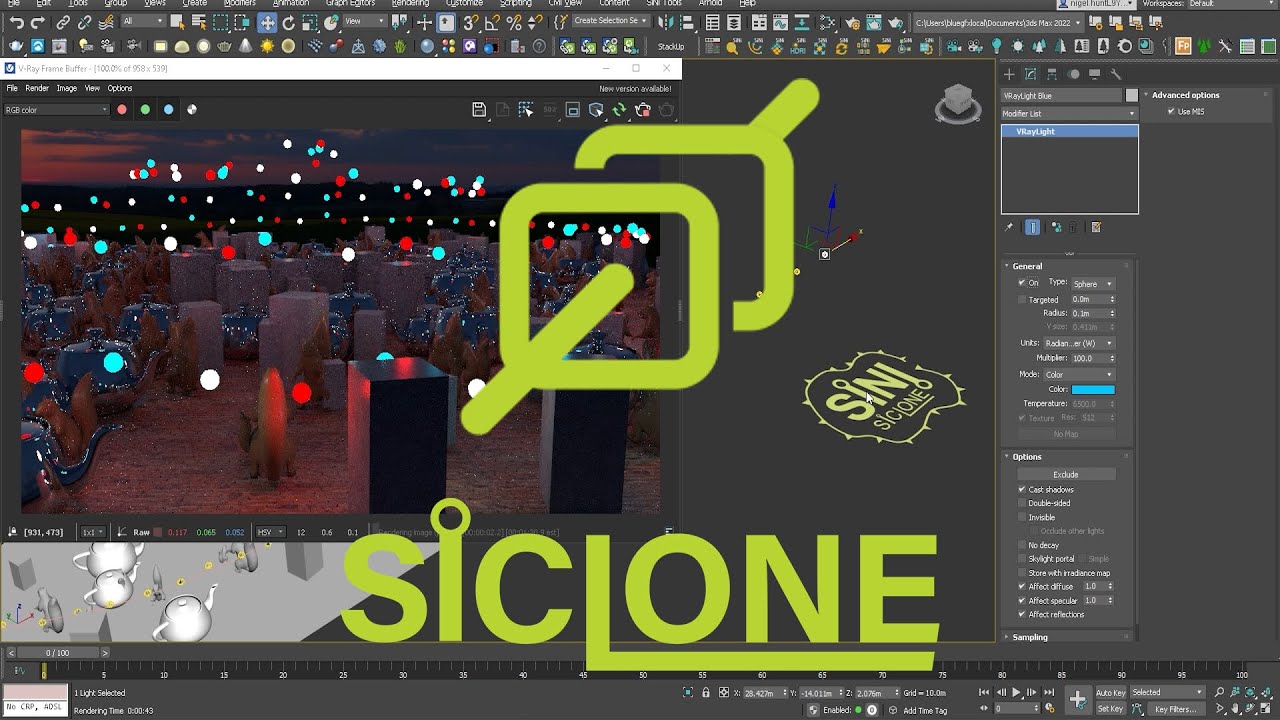Collapse the General rollout
The height and width of the screenshot is (720, 1280).
tap(1027, 266)
